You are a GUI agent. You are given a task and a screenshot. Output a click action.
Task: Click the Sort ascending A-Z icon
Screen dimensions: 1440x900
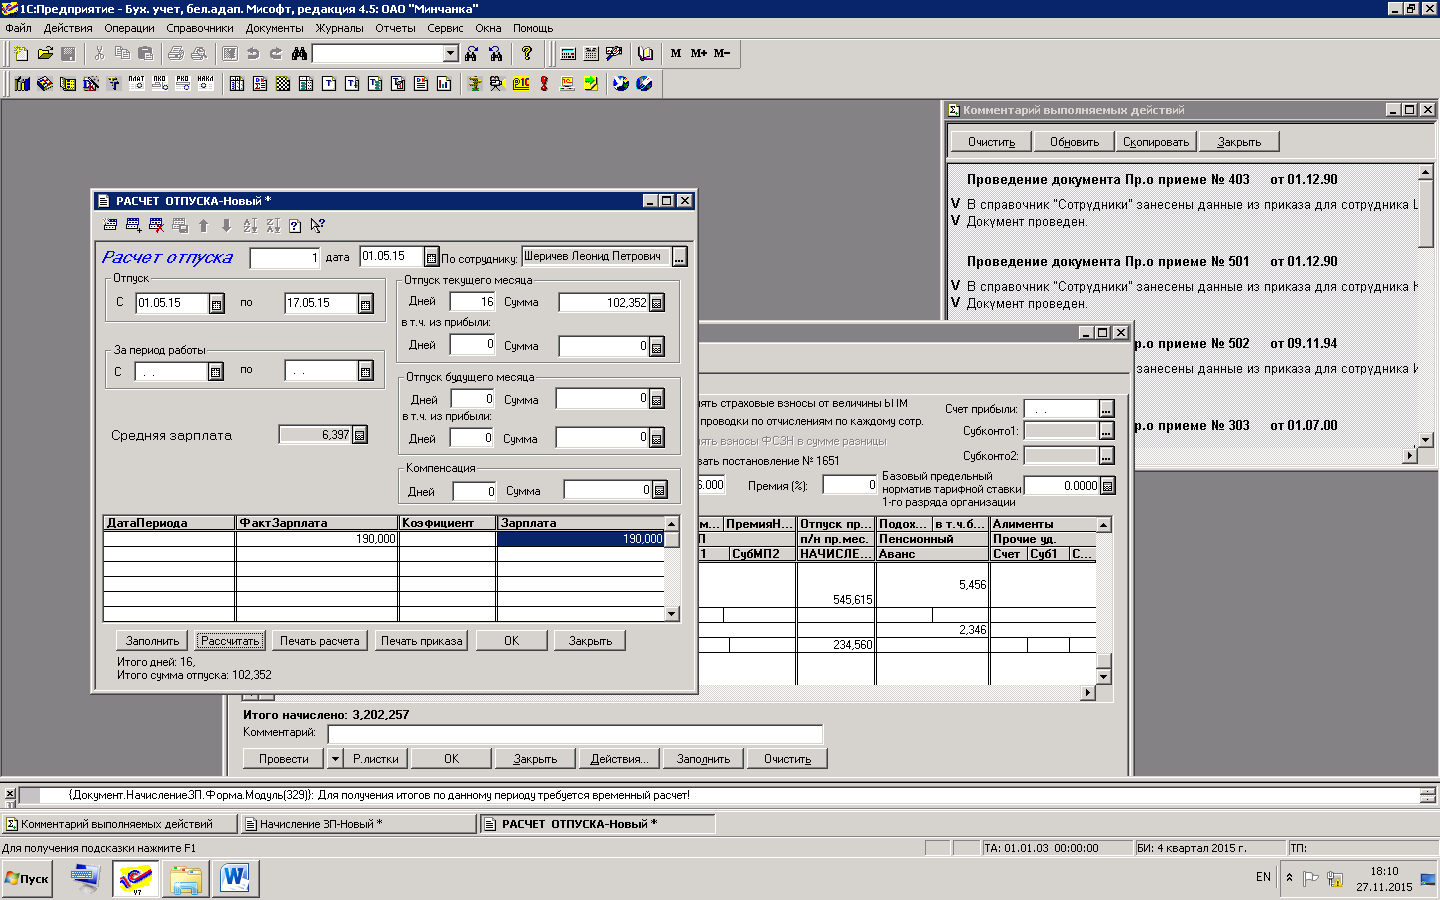[250, 226]
